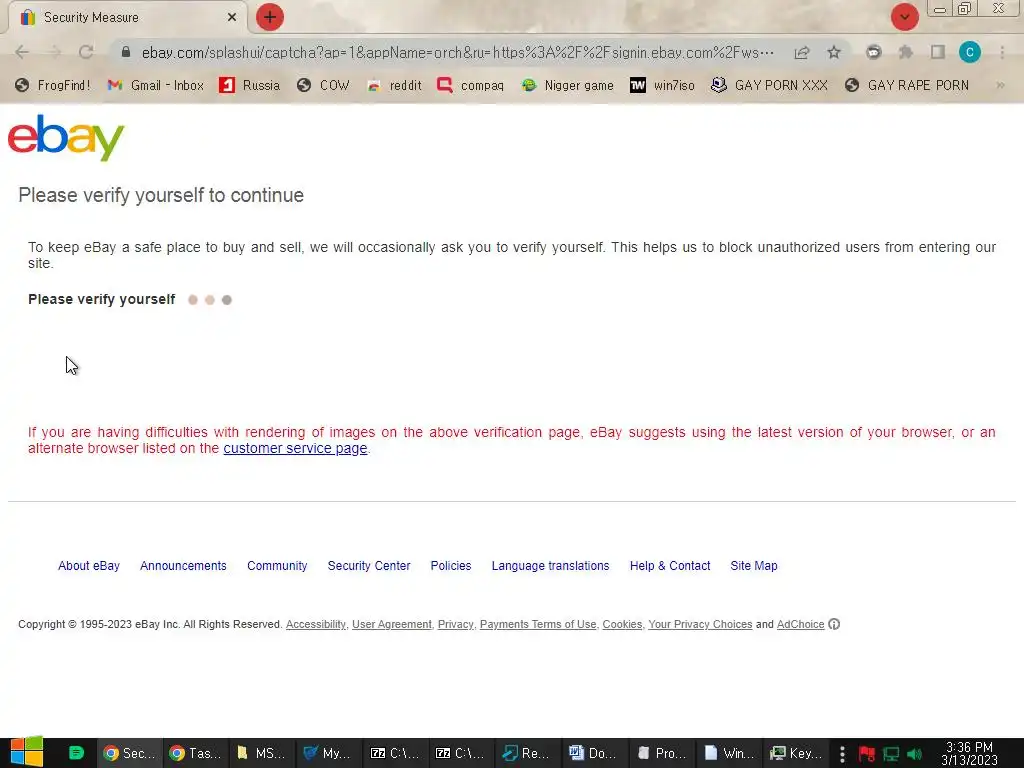Click the browser forward arrow
Viewport: 1024px width, 768px height.
54,52
